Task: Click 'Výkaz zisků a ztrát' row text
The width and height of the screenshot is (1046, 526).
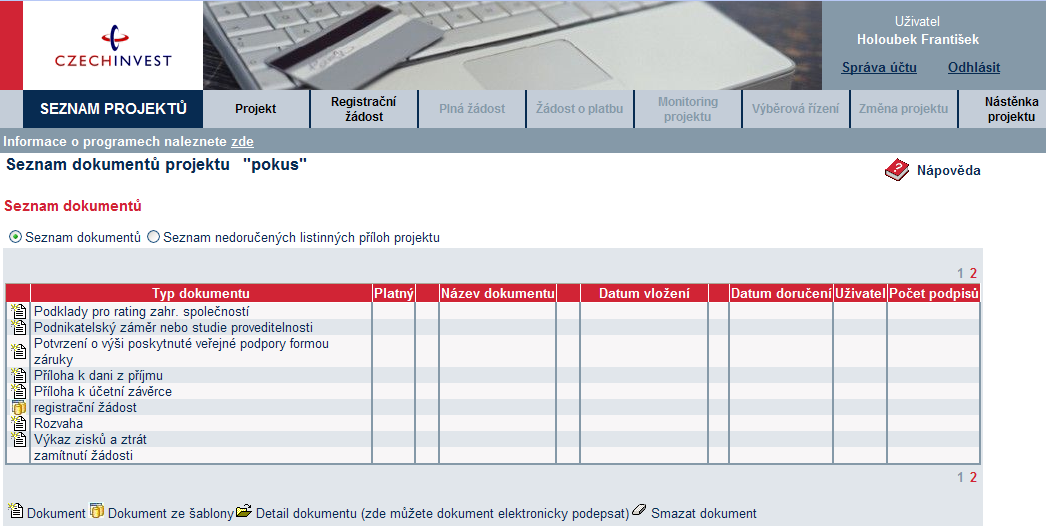Action: click(x=90, y=439)
